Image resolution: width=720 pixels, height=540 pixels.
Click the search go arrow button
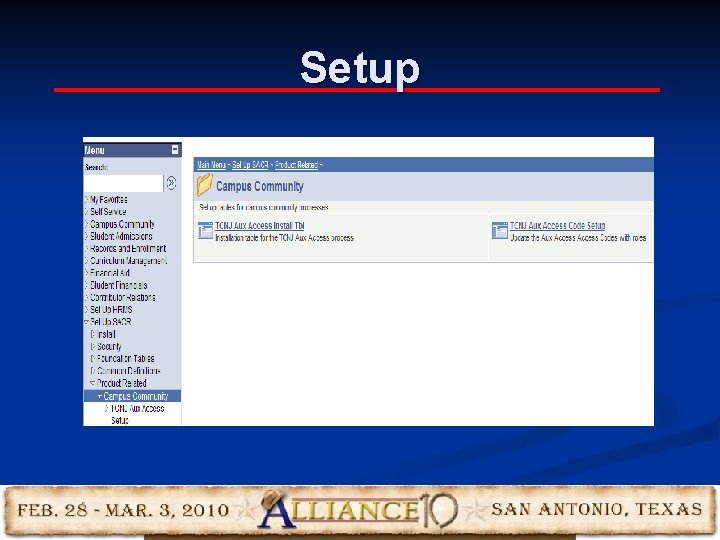[171, 183]
